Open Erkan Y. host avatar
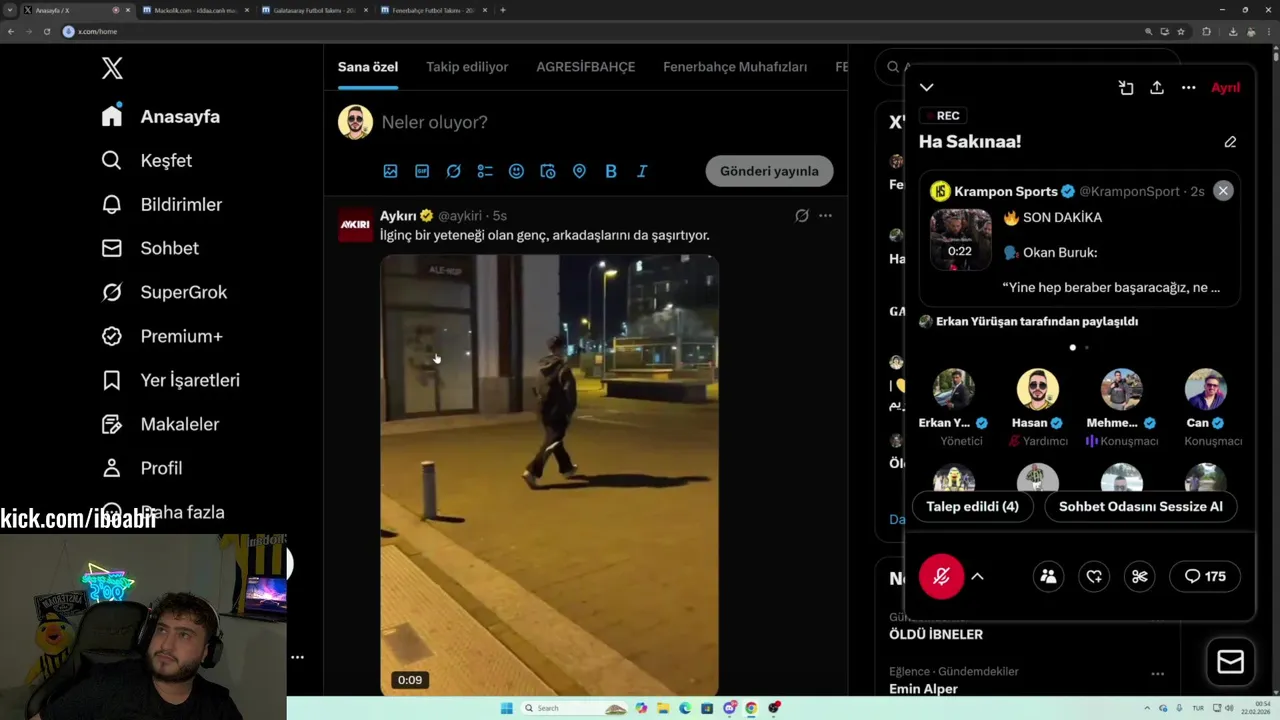 [x=953, y=389]
